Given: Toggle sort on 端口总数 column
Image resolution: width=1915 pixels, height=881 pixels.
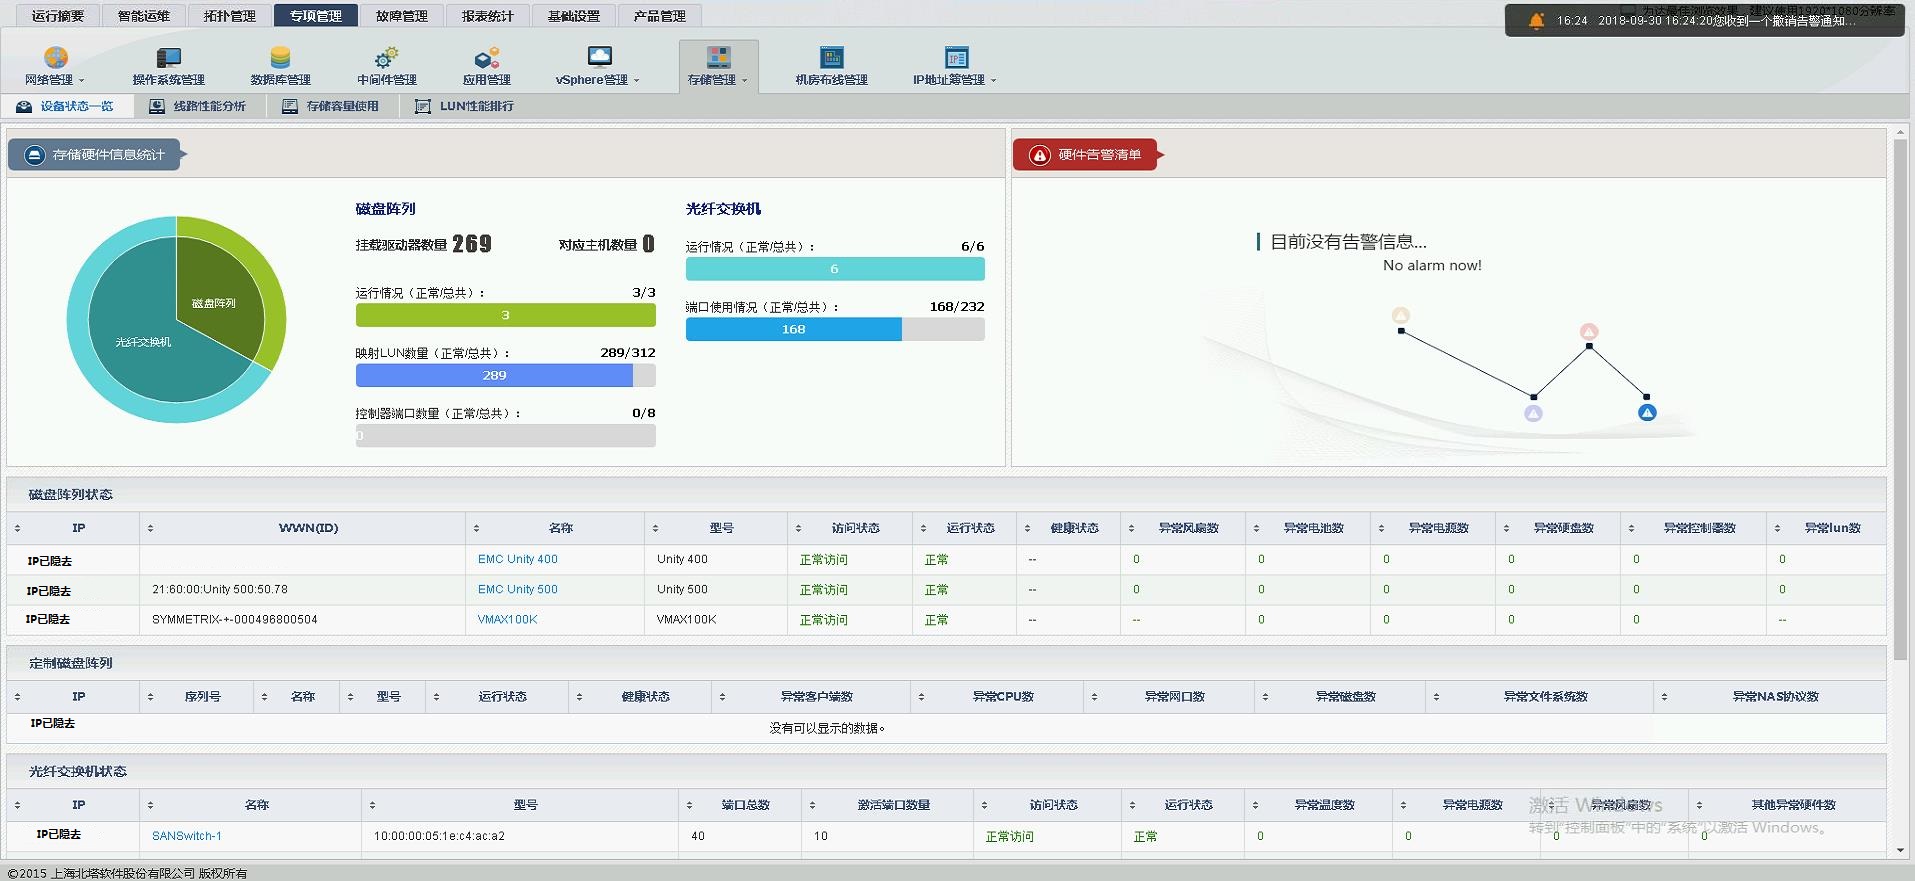Looking at the screenshot, I should [x=745, y=805].
